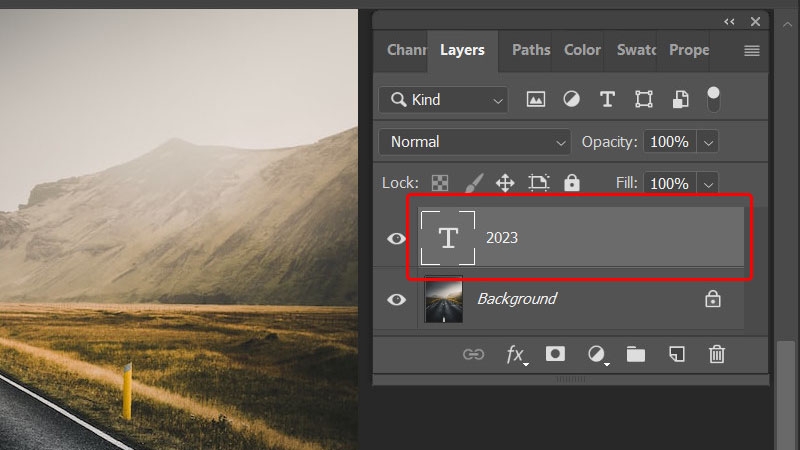This screenshot has height=450, width=800.
Task: Hide the Background layer
Action: pyautogui.click(x=396, y=299)
